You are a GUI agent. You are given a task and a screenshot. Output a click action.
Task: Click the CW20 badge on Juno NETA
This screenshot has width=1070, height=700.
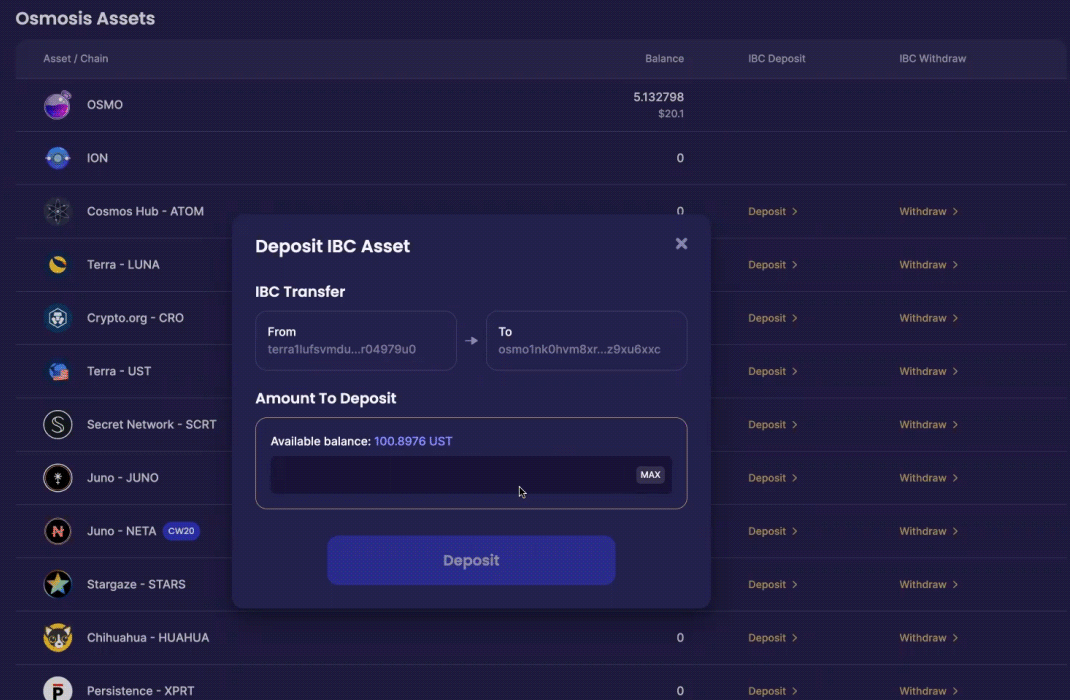(181, 531)
